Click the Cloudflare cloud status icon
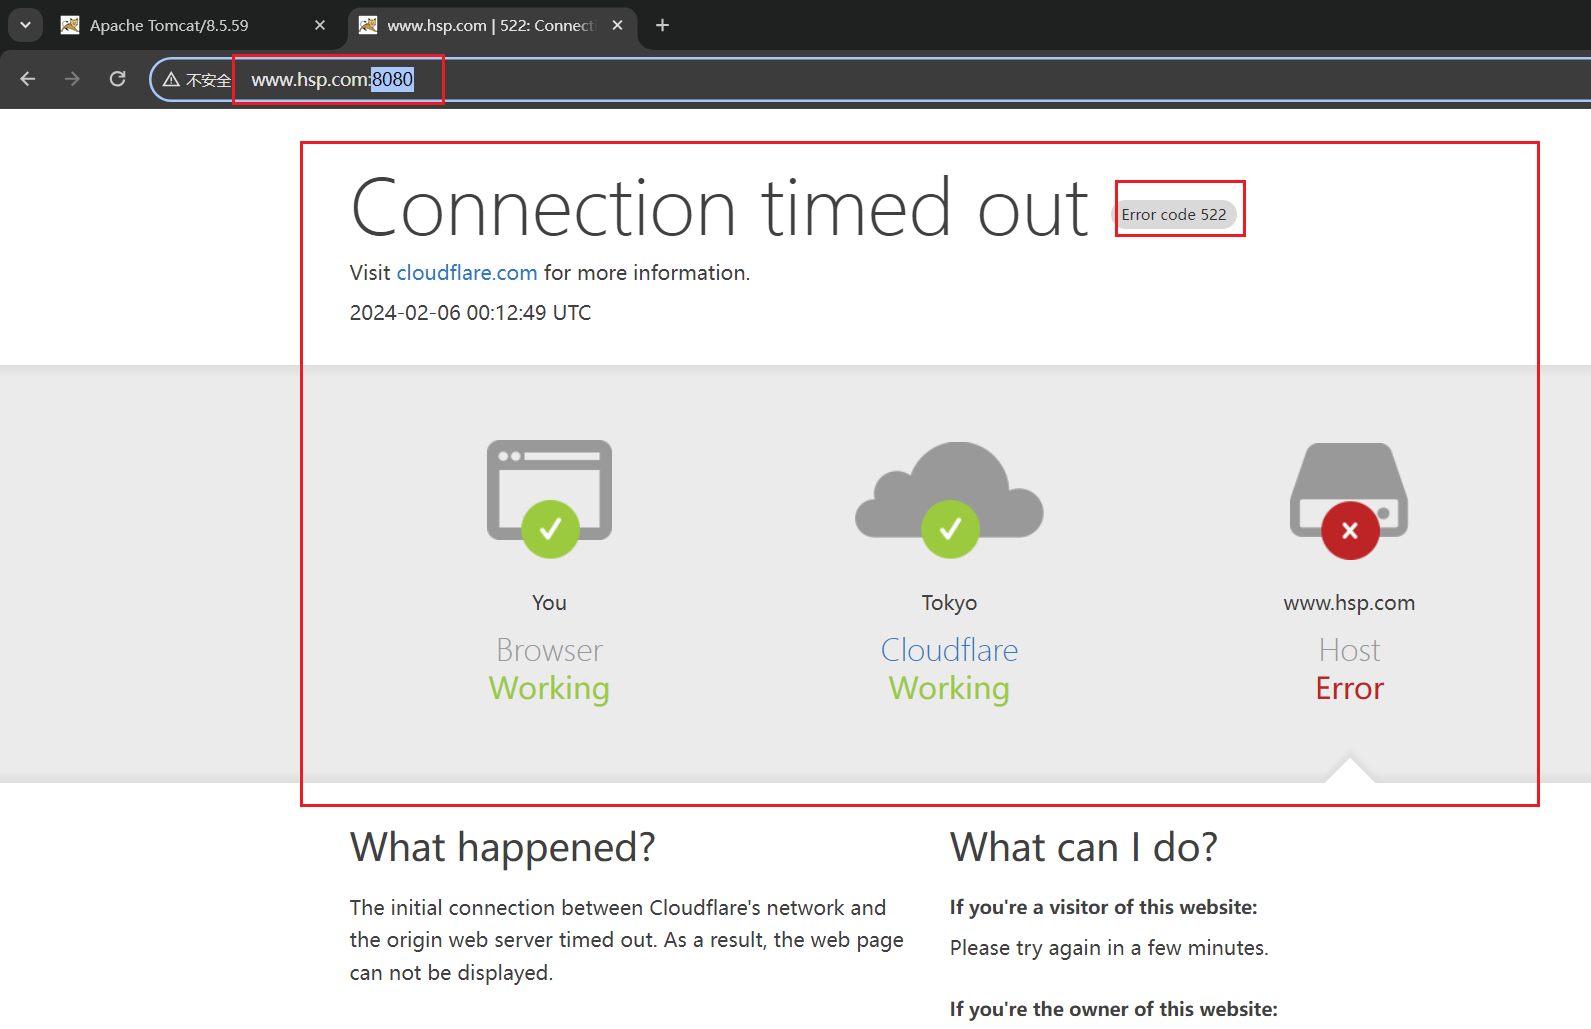The width and height of the screenshot is (1591, 1029). click(x=949, y=499)
